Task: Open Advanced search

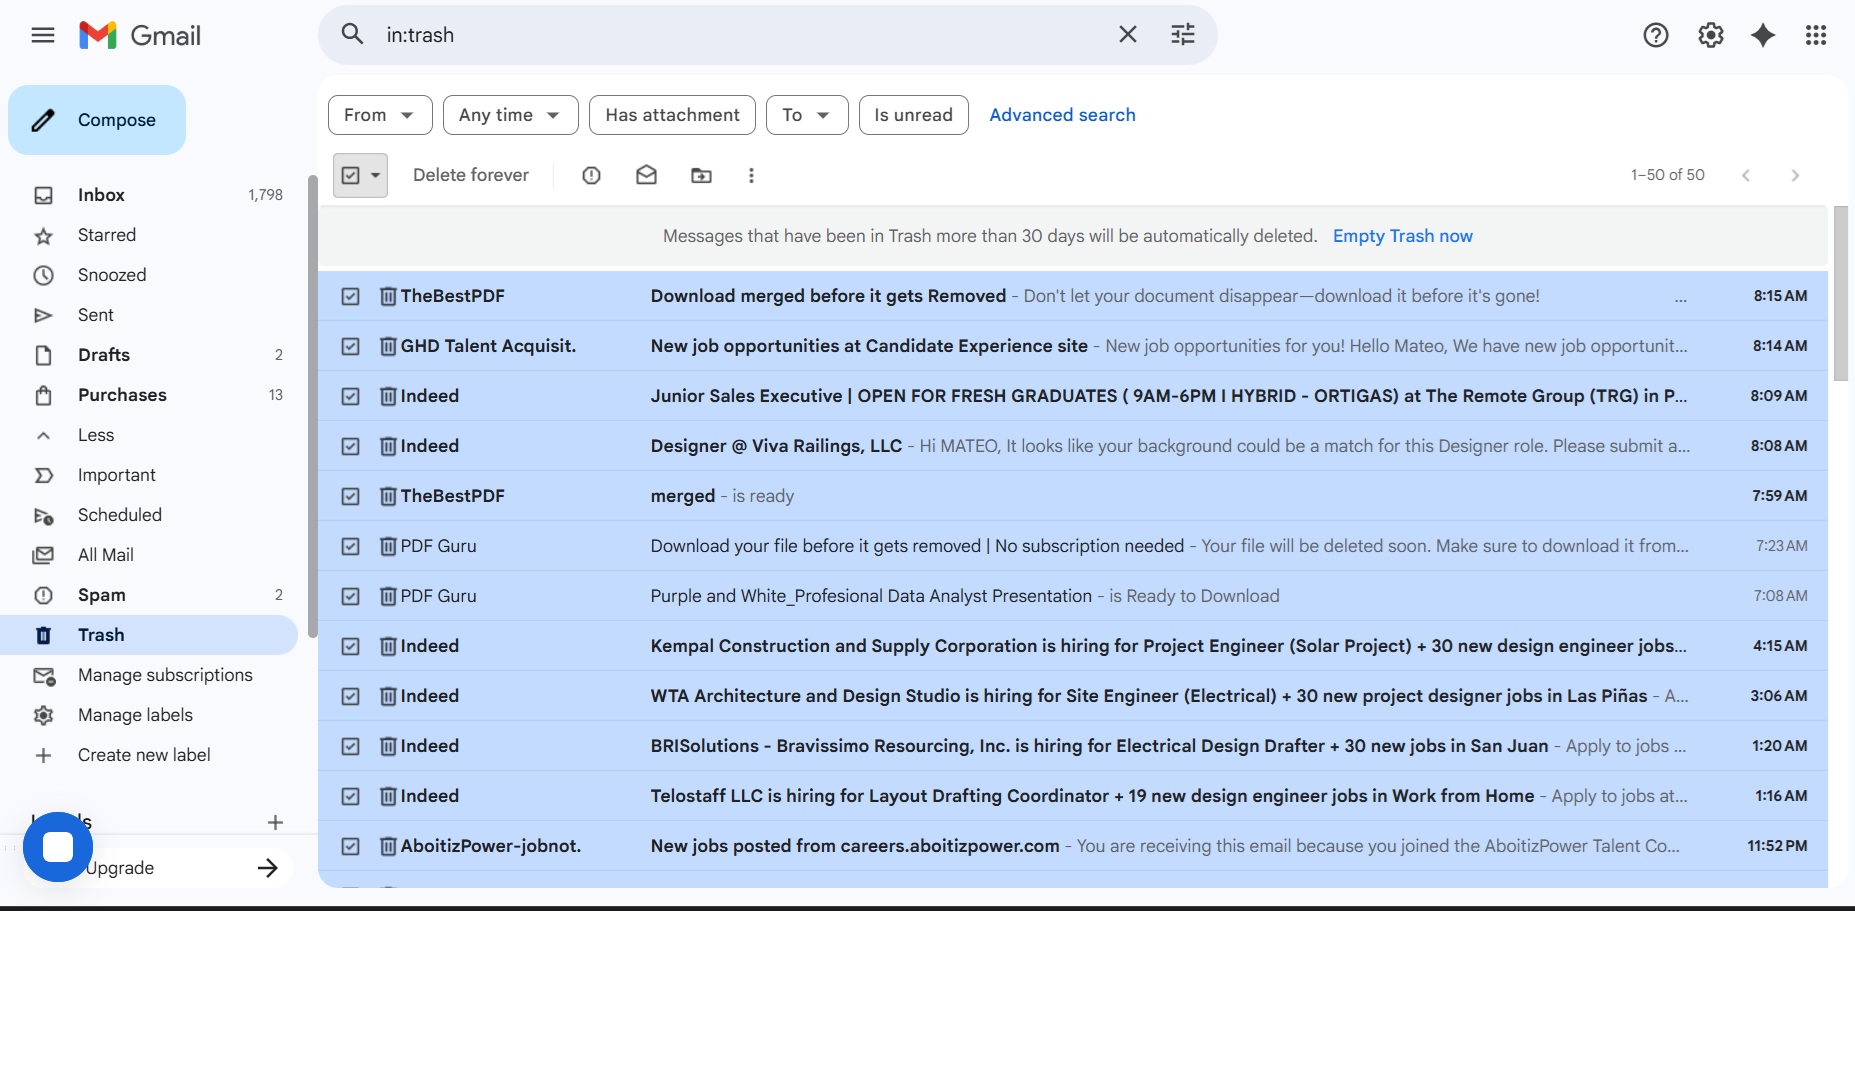Action: tap(1062, 115)
